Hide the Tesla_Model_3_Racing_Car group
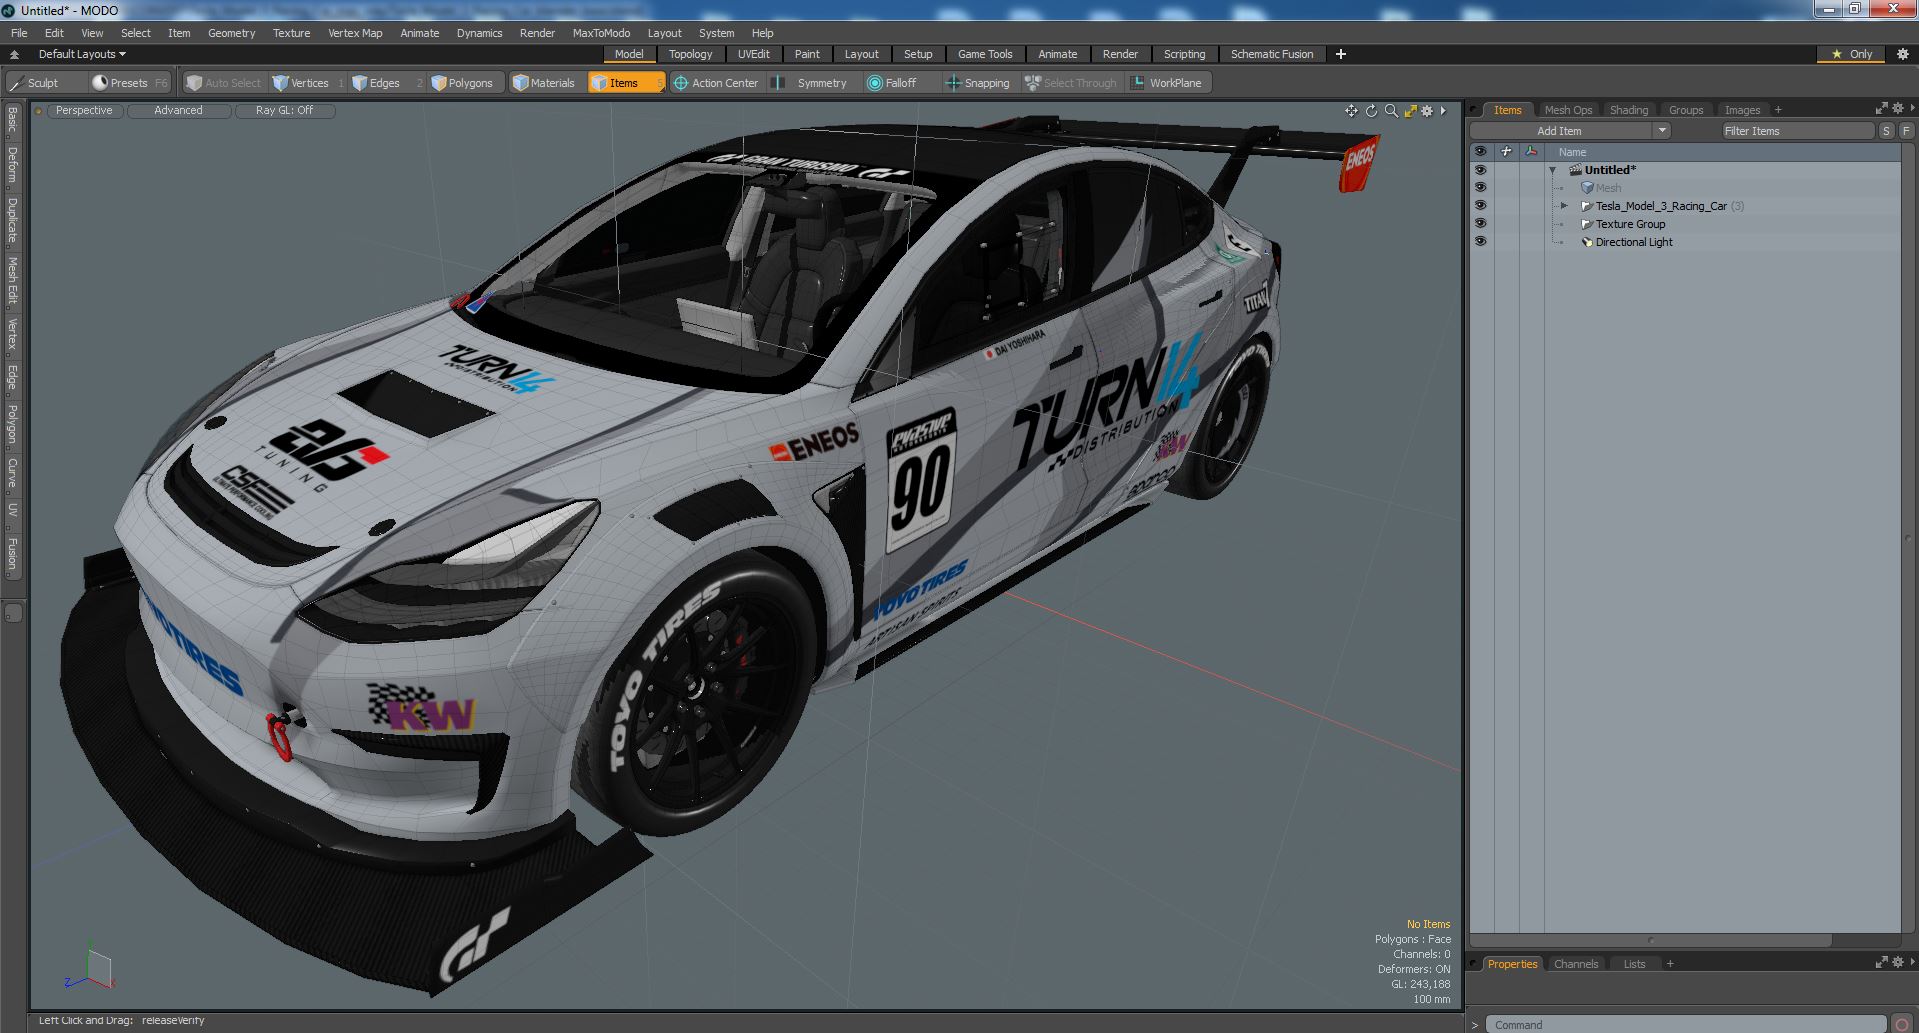The image size is (1919, 1033). pyautogui.click(x=1480, y=206)
